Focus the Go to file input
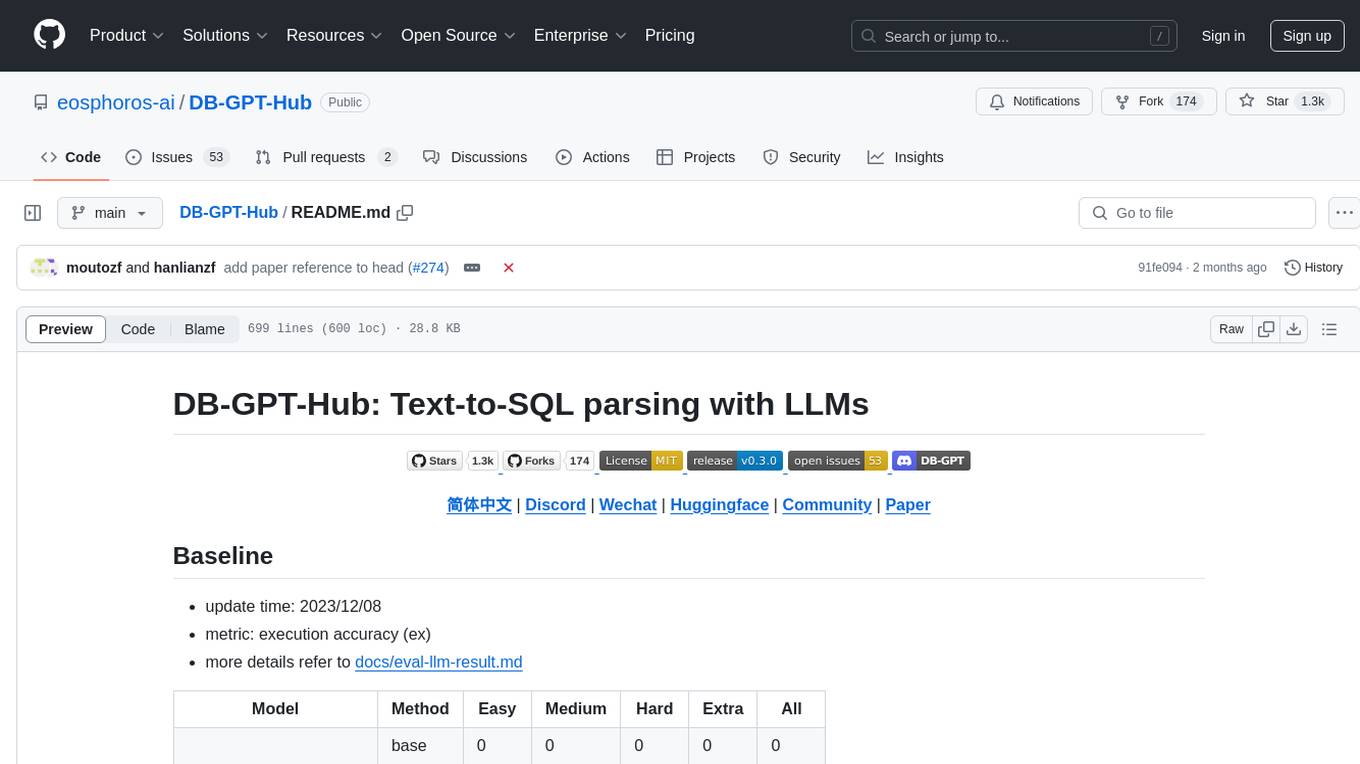This screenshot has height=764, width=1360. pyautogui.click(x=1197, y=213)
